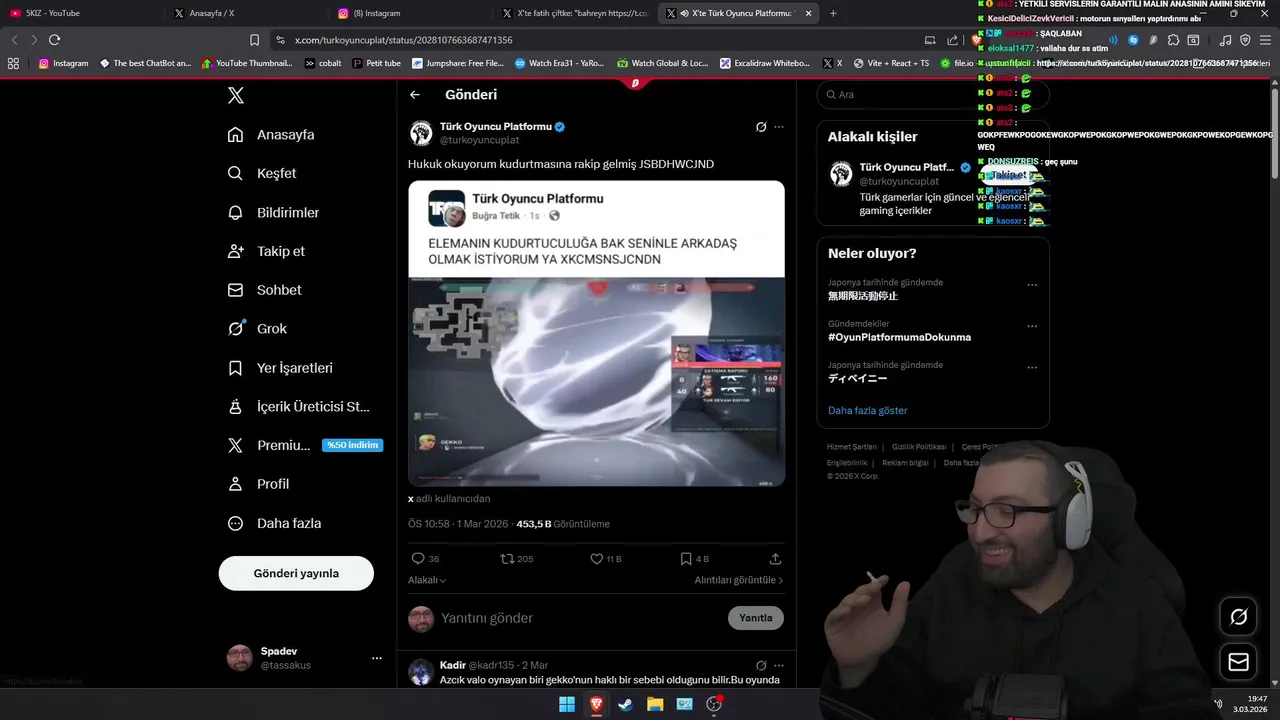Reload the page in browser toolbar
Image resolution: width=1280 pixels, height=720 pixels.
[x=54, y=40]
